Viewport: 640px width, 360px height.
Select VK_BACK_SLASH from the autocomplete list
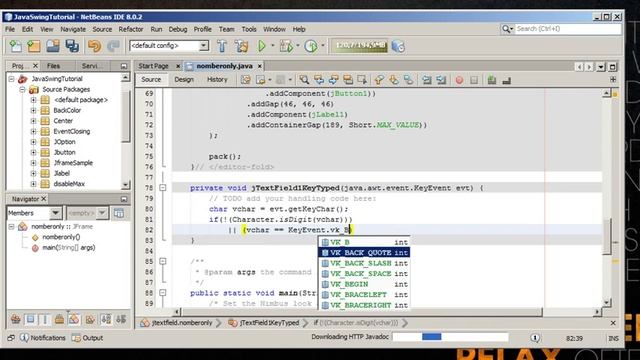tap(364, 263)
